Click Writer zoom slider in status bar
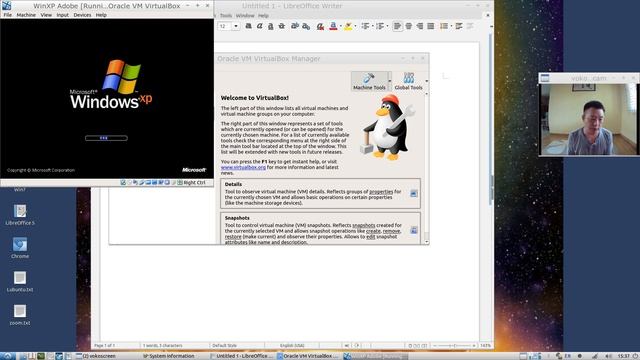 pyautogui.click(x=454, y=345)
